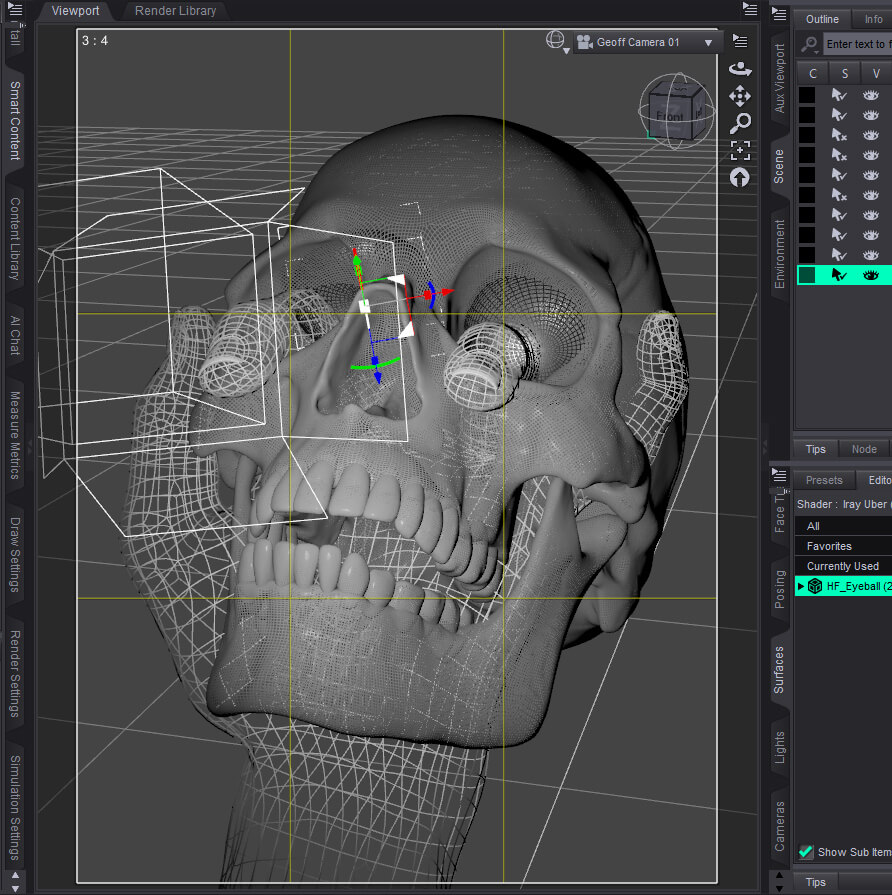Switch to the Viewport tab
Viewport: 892px width, 895px height.
tap(75, 11)
